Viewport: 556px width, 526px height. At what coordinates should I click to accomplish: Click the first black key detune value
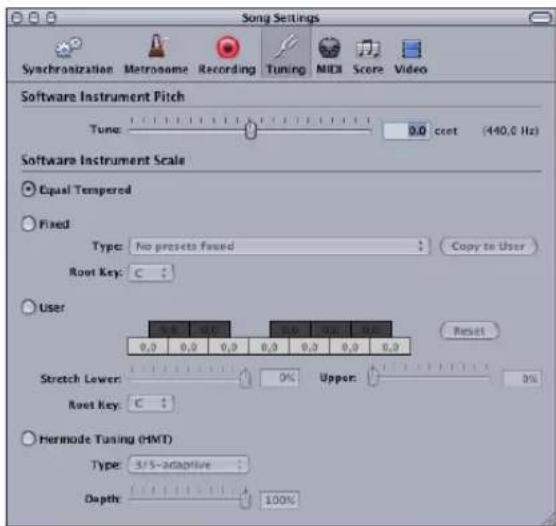click(169, 330)
